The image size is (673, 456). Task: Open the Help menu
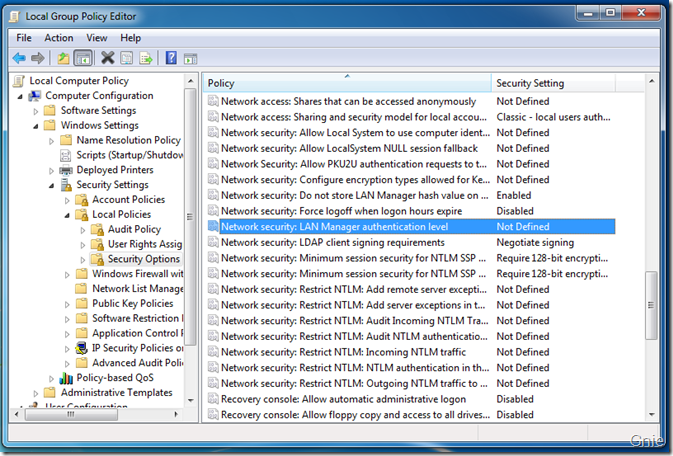tap(130, 38)
